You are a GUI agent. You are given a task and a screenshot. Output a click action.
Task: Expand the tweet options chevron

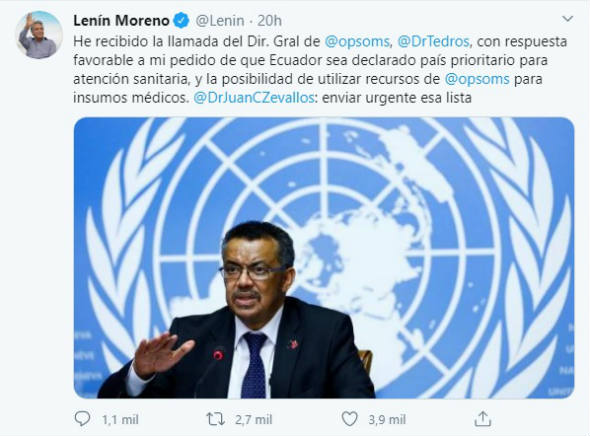click(x=567, y=18)
